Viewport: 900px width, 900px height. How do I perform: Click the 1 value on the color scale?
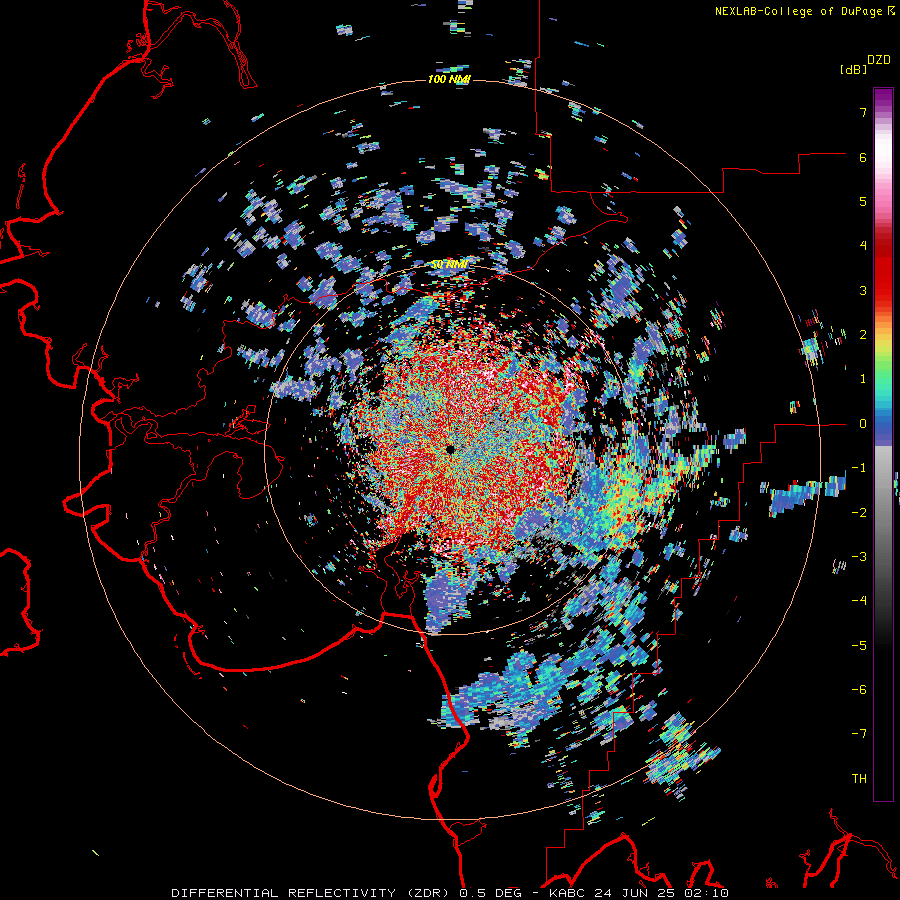click(863, 379)
